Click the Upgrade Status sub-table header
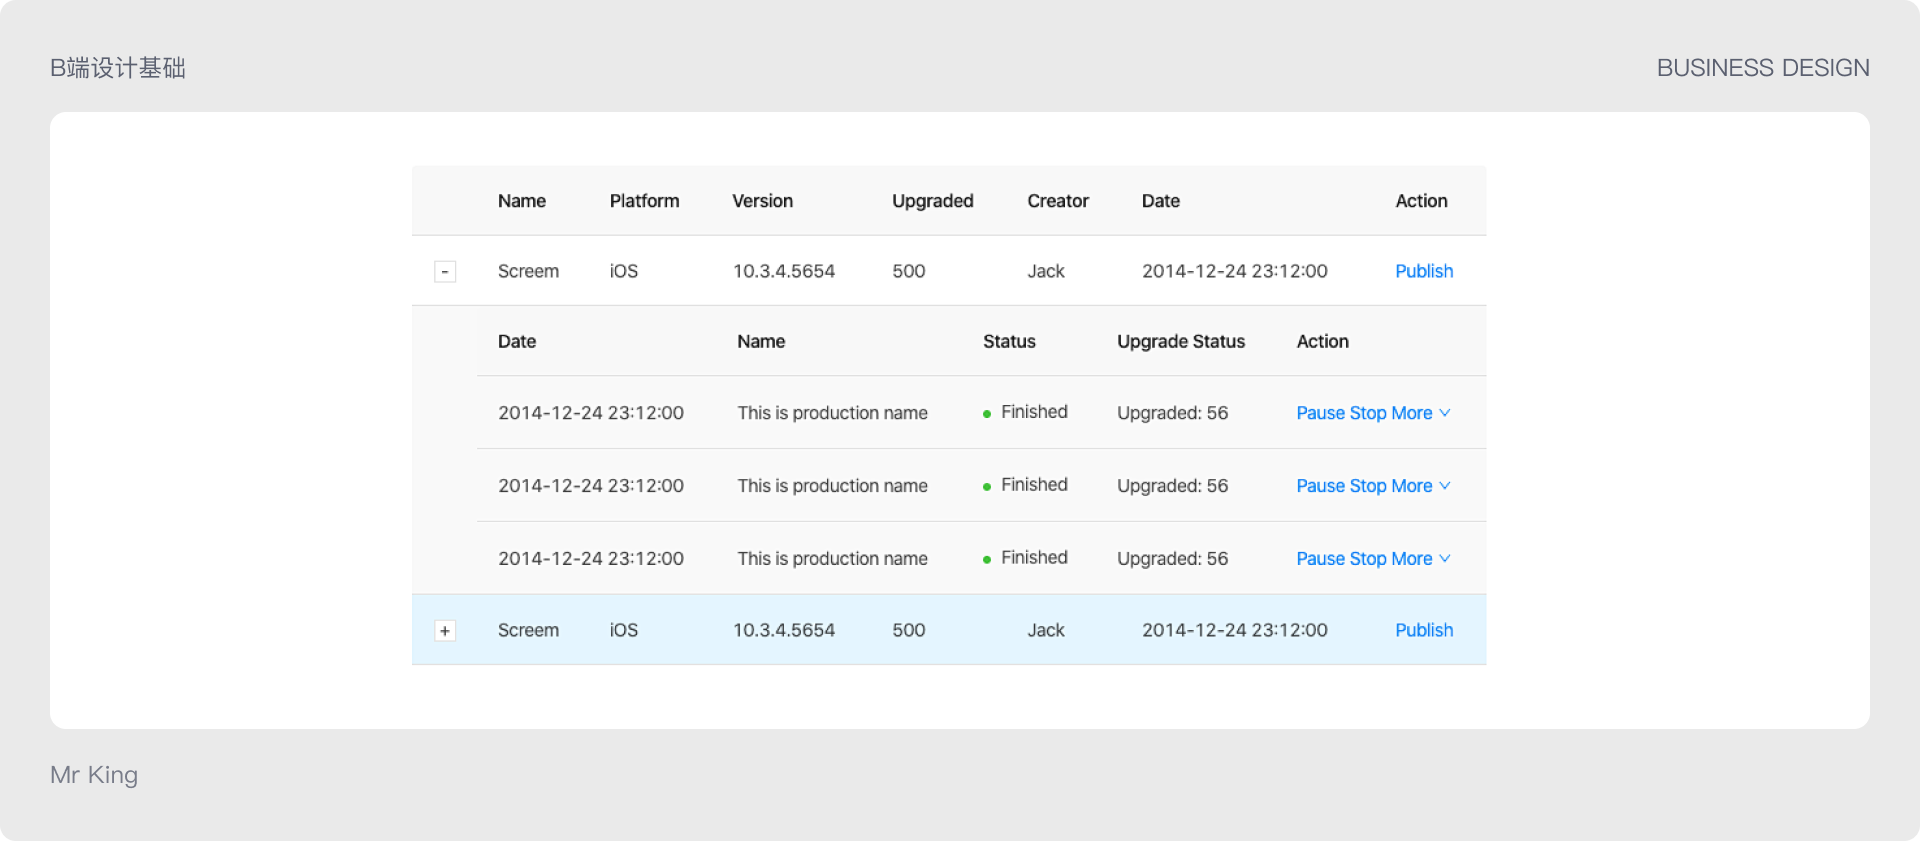This screenshot has height=841, width=1920. tap(1180, 342)
